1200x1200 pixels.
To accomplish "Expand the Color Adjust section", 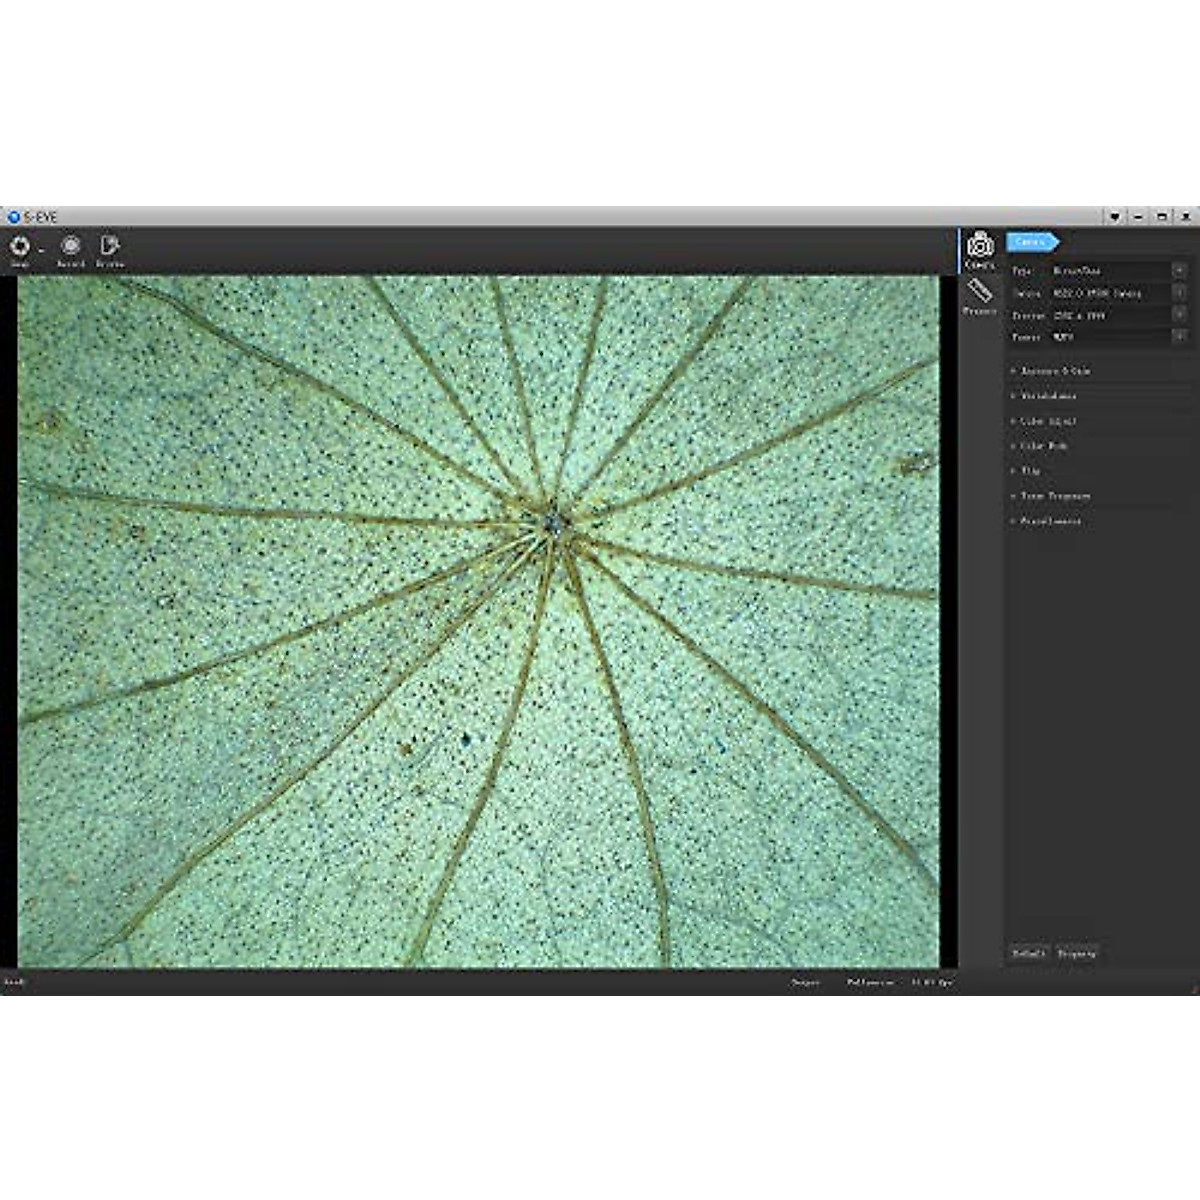I will (1048, 421).
